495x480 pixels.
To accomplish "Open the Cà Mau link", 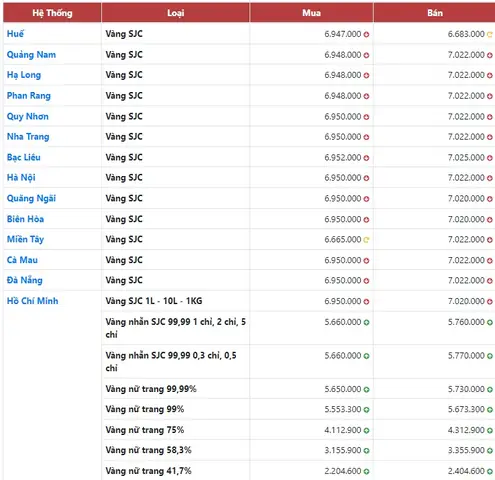I will tap(22, 260).
